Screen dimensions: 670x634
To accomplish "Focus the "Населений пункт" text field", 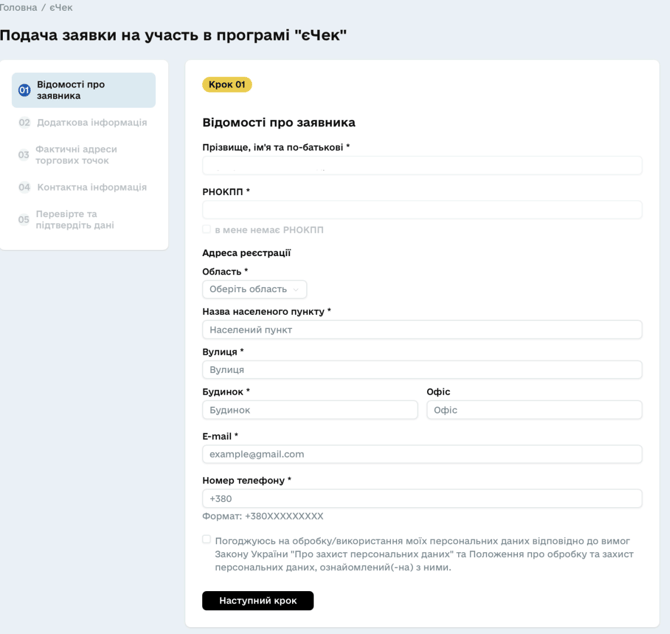I will point(422,330).
